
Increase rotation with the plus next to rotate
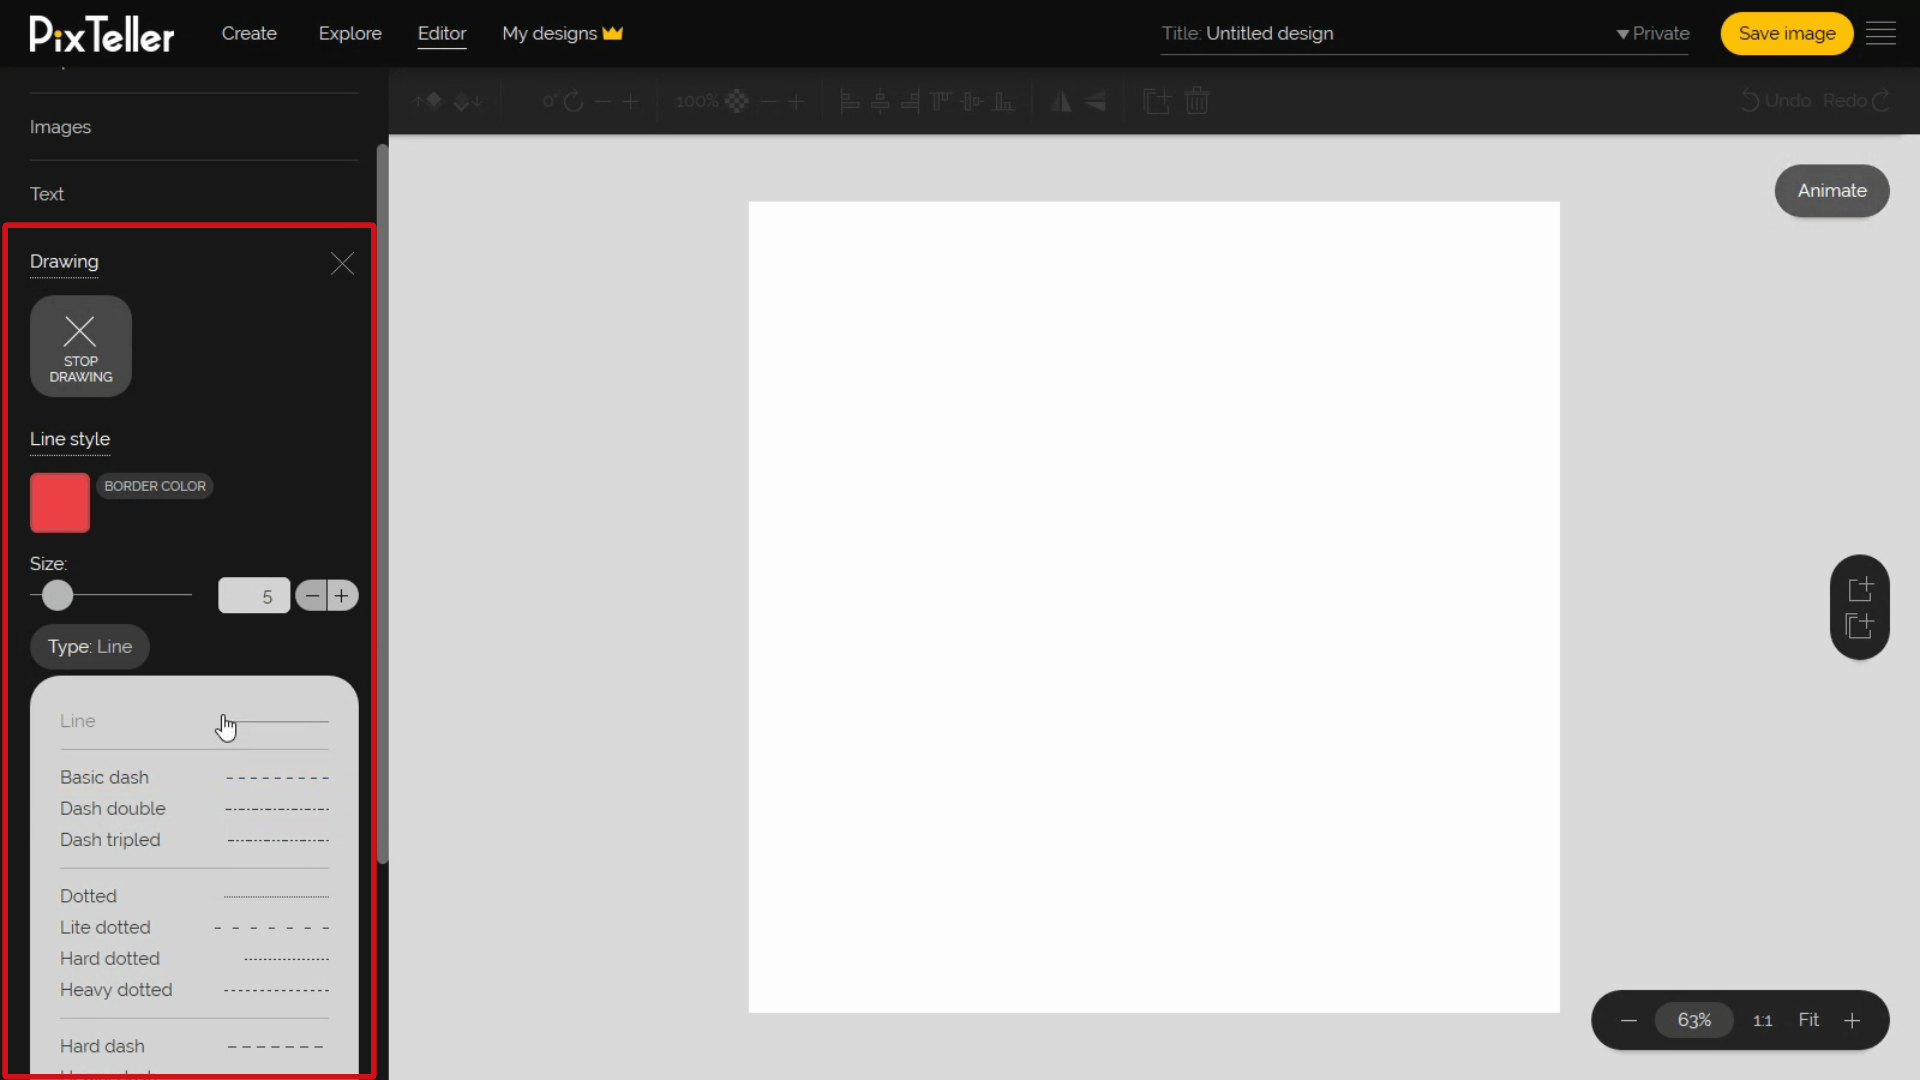[x=631, y=101]
